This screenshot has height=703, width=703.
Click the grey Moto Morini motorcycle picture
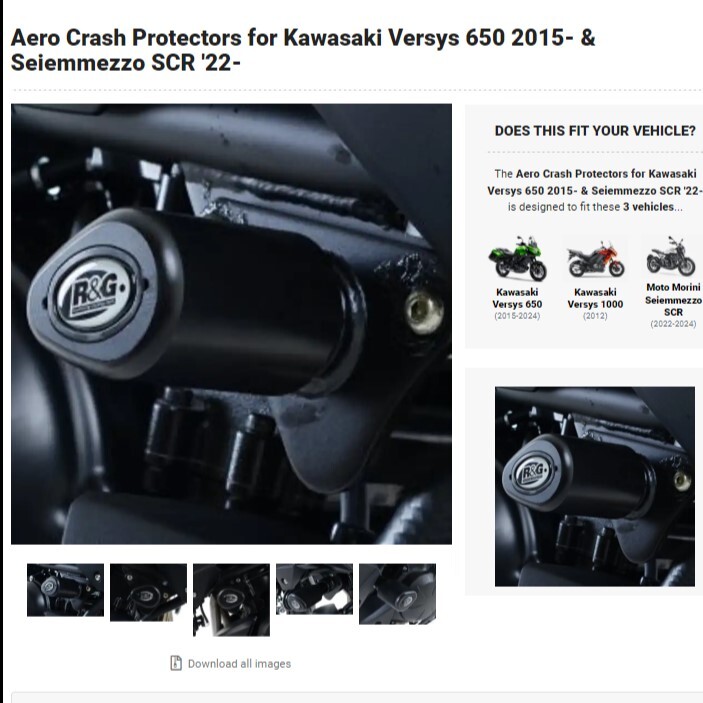point(671,256)
